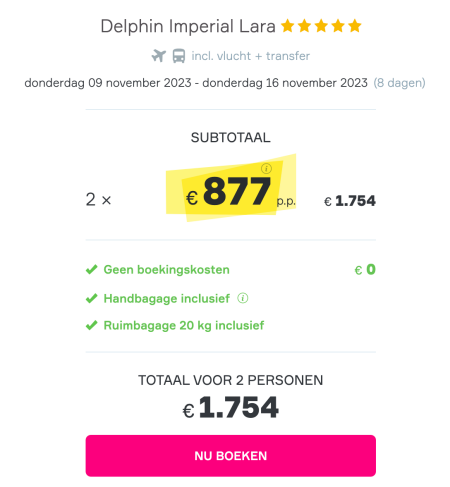Click the travel dates November 2023 text
The image size is (450, 487).
click(x=196, y=83)
